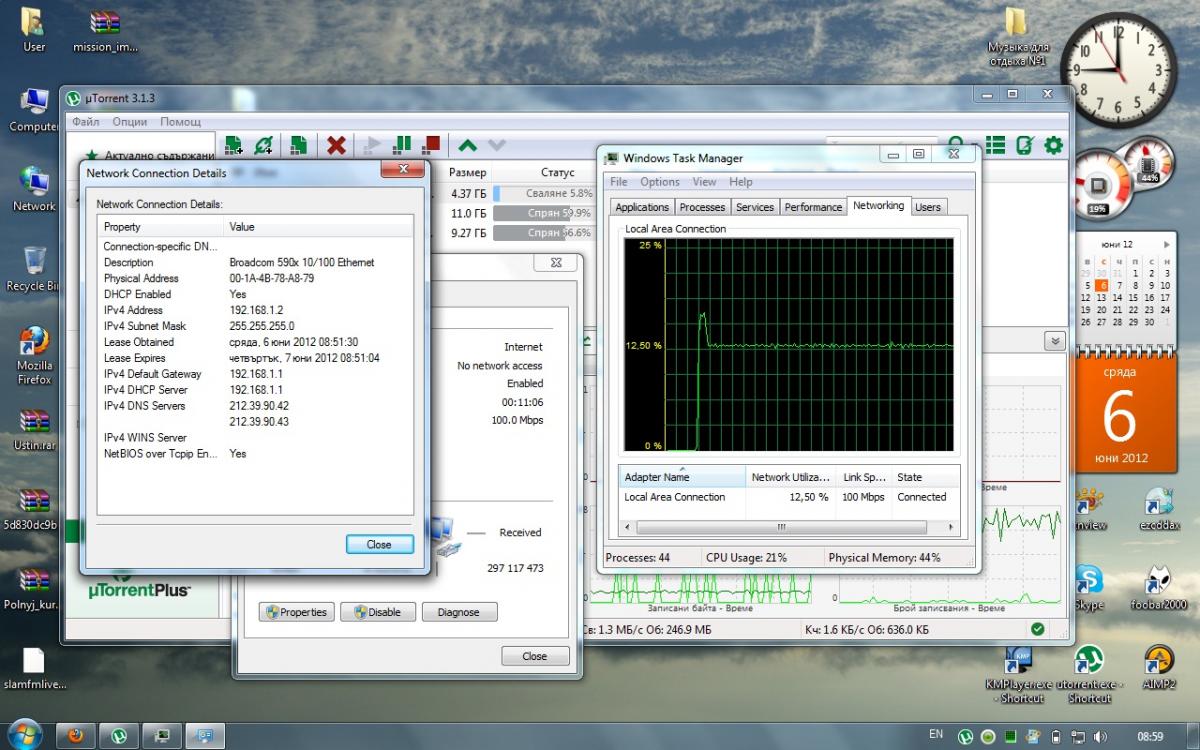Click the Add Torrent toolbar icon

tap(233, 146)
